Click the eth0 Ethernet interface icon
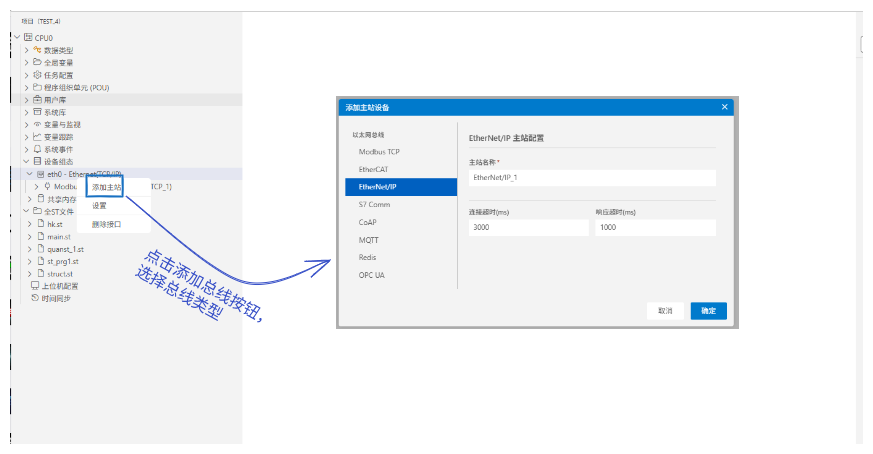Viewport: 873px width, 454px height. (40, 174)
